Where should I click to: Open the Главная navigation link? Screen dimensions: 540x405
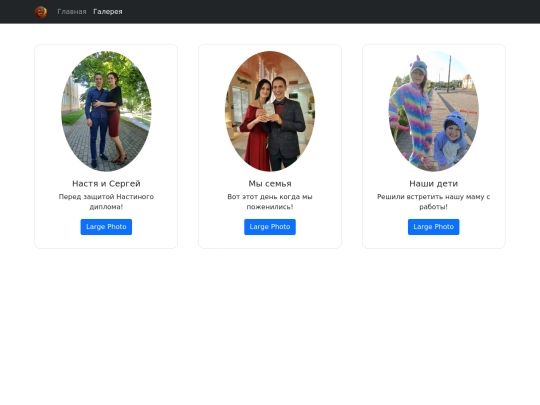click(x=72, y=12)
